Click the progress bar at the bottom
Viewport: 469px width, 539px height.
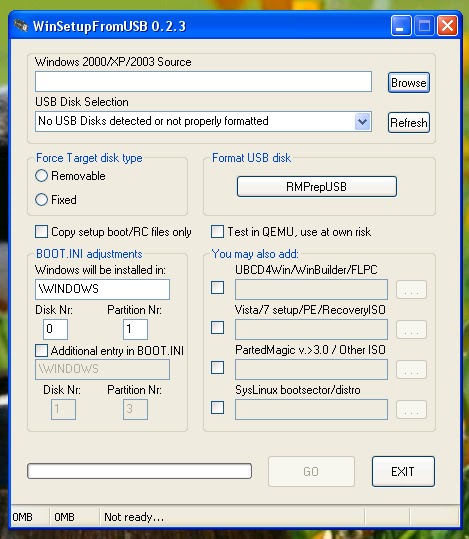[139, 471]
